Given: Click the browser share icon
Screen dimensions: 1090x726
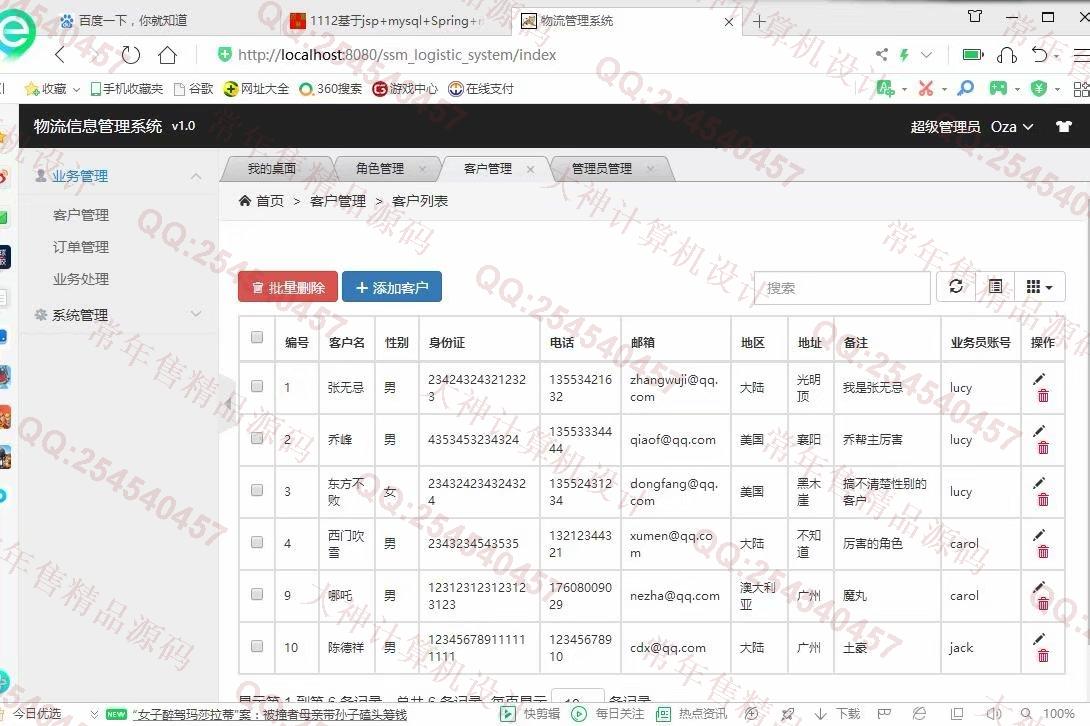Looking at the screenshot, I should pyautogui.click(x=881, y=54).
